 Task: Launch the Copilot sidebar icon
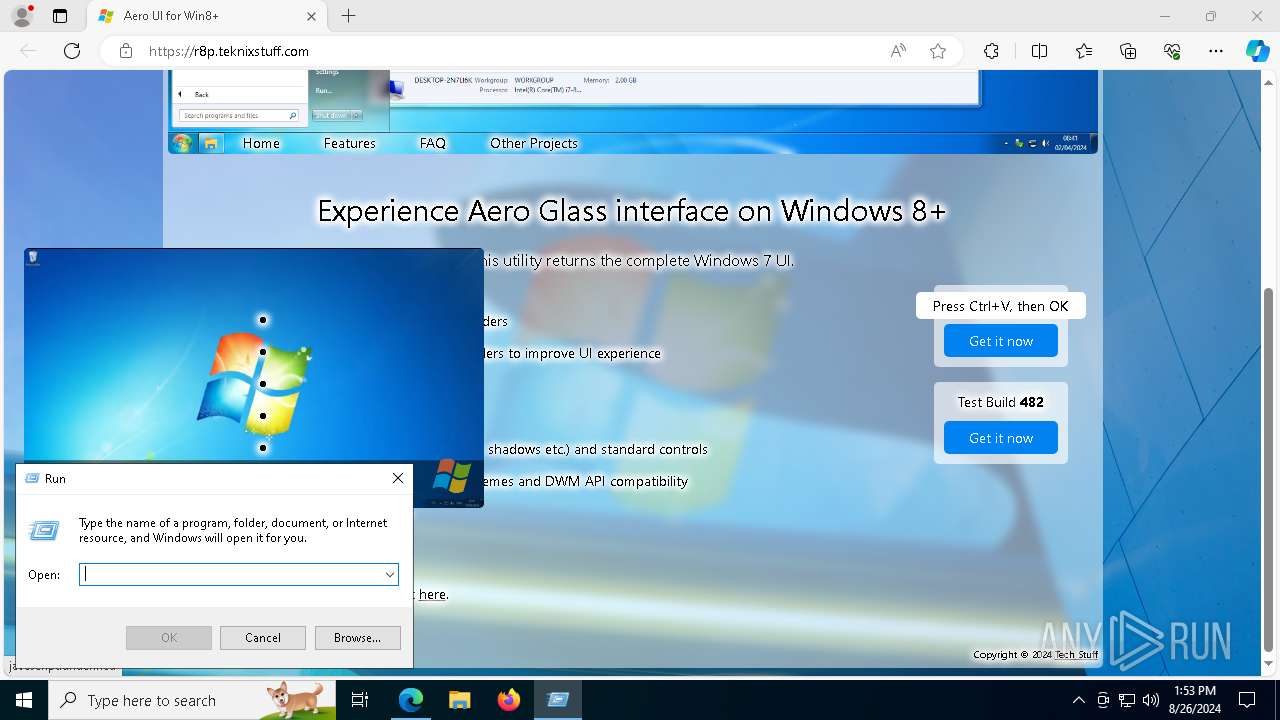(1257, 51)
